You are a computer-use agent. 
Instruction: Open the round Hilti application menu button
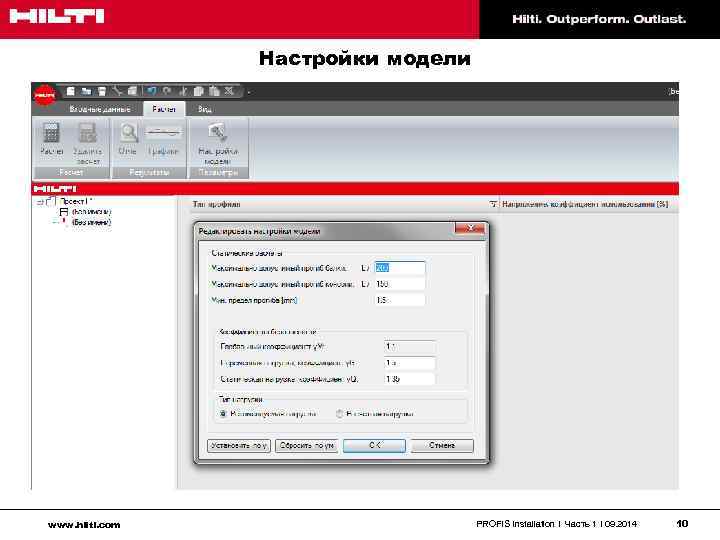pos(45,95)
